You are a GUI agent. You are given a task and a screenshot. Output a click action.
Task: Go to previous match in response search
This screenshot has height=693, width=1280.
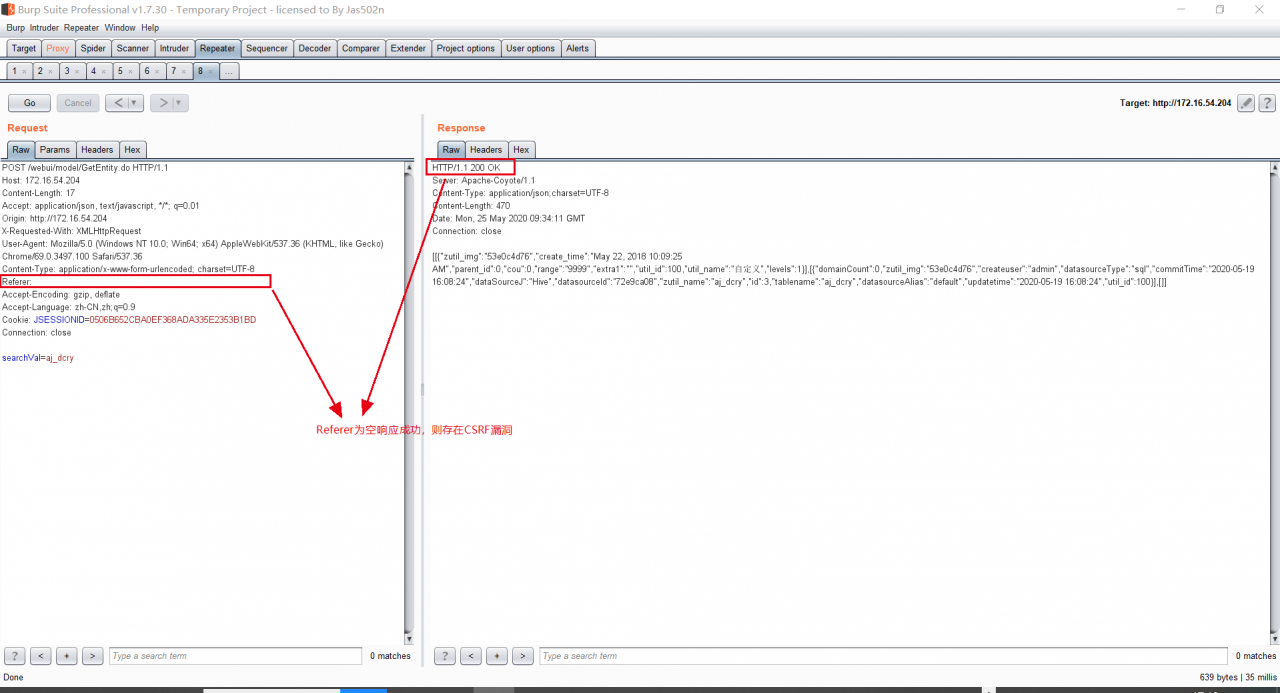pos(471,656)
